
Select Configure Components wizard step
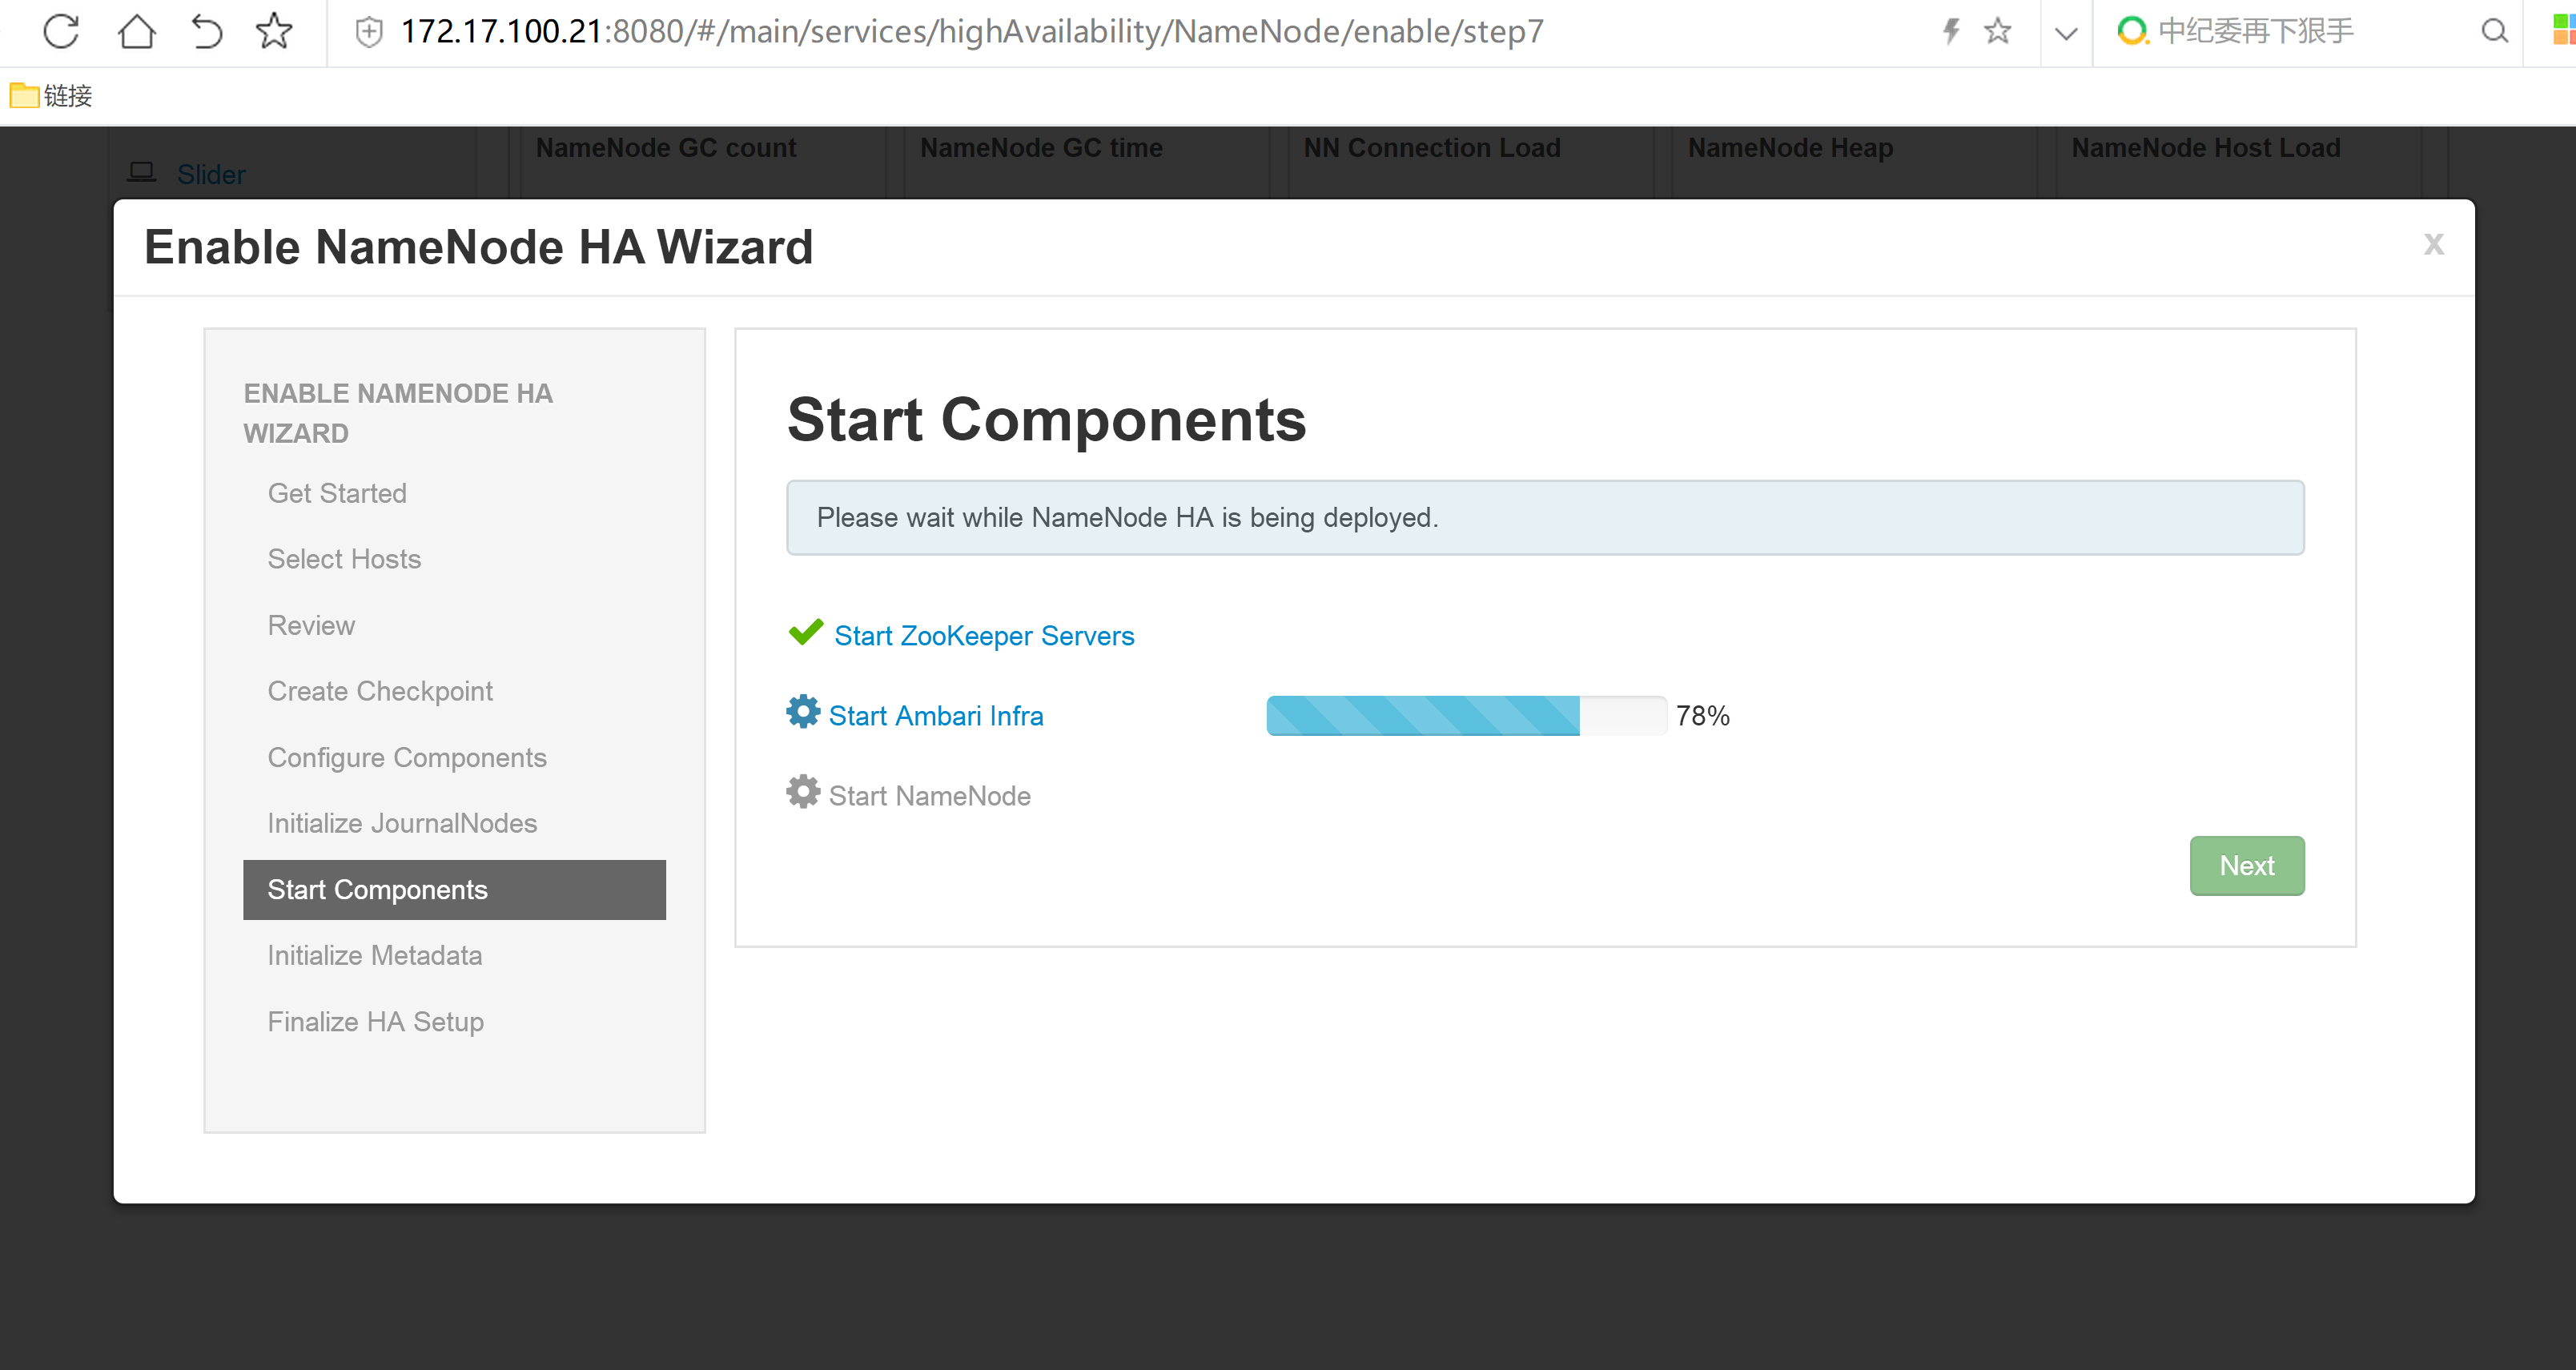tap(407, 758)
